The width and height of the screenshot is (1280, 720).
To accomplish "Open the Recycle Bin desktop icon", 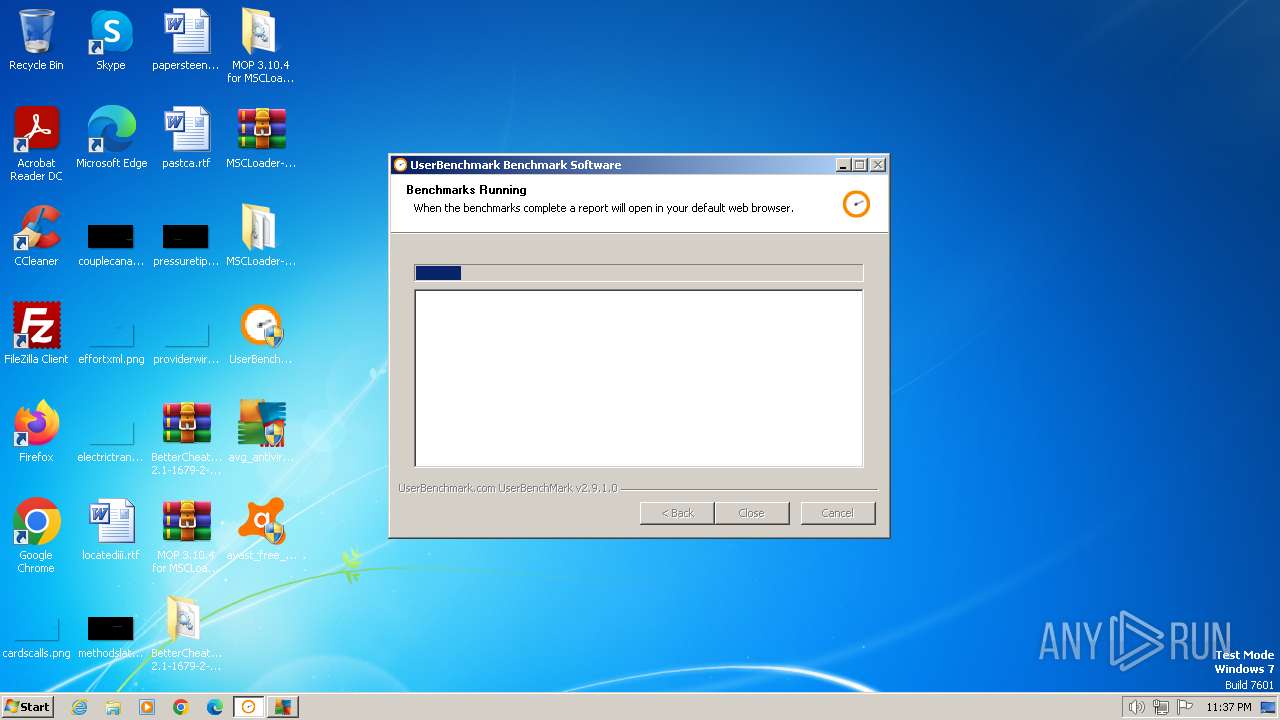I will pos(36,40).
